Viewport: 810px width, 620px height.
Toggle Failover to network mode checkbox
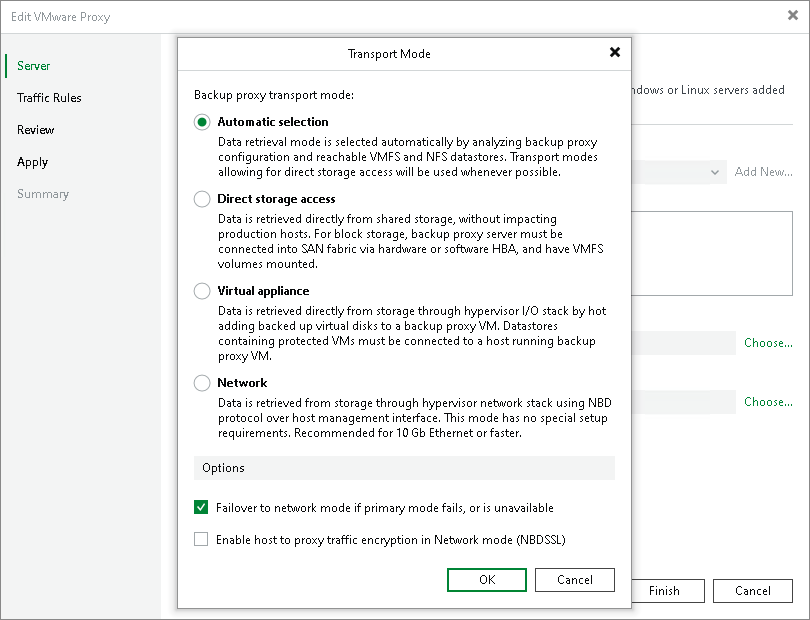(x=201, y=507)
